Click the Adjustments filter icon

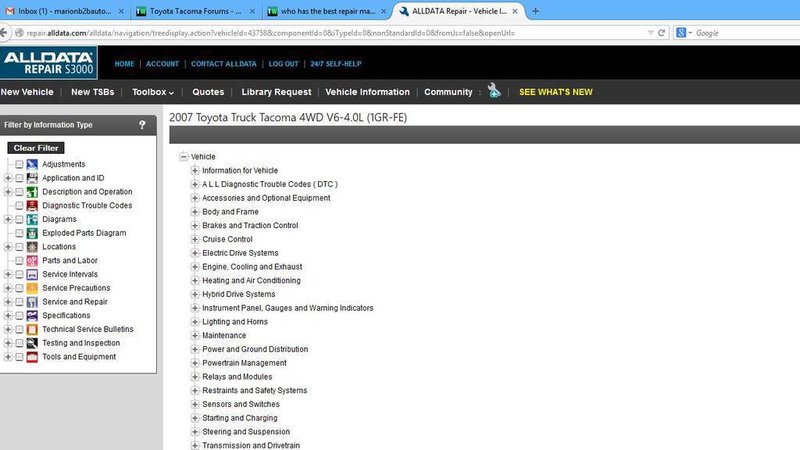click(32, 164)
